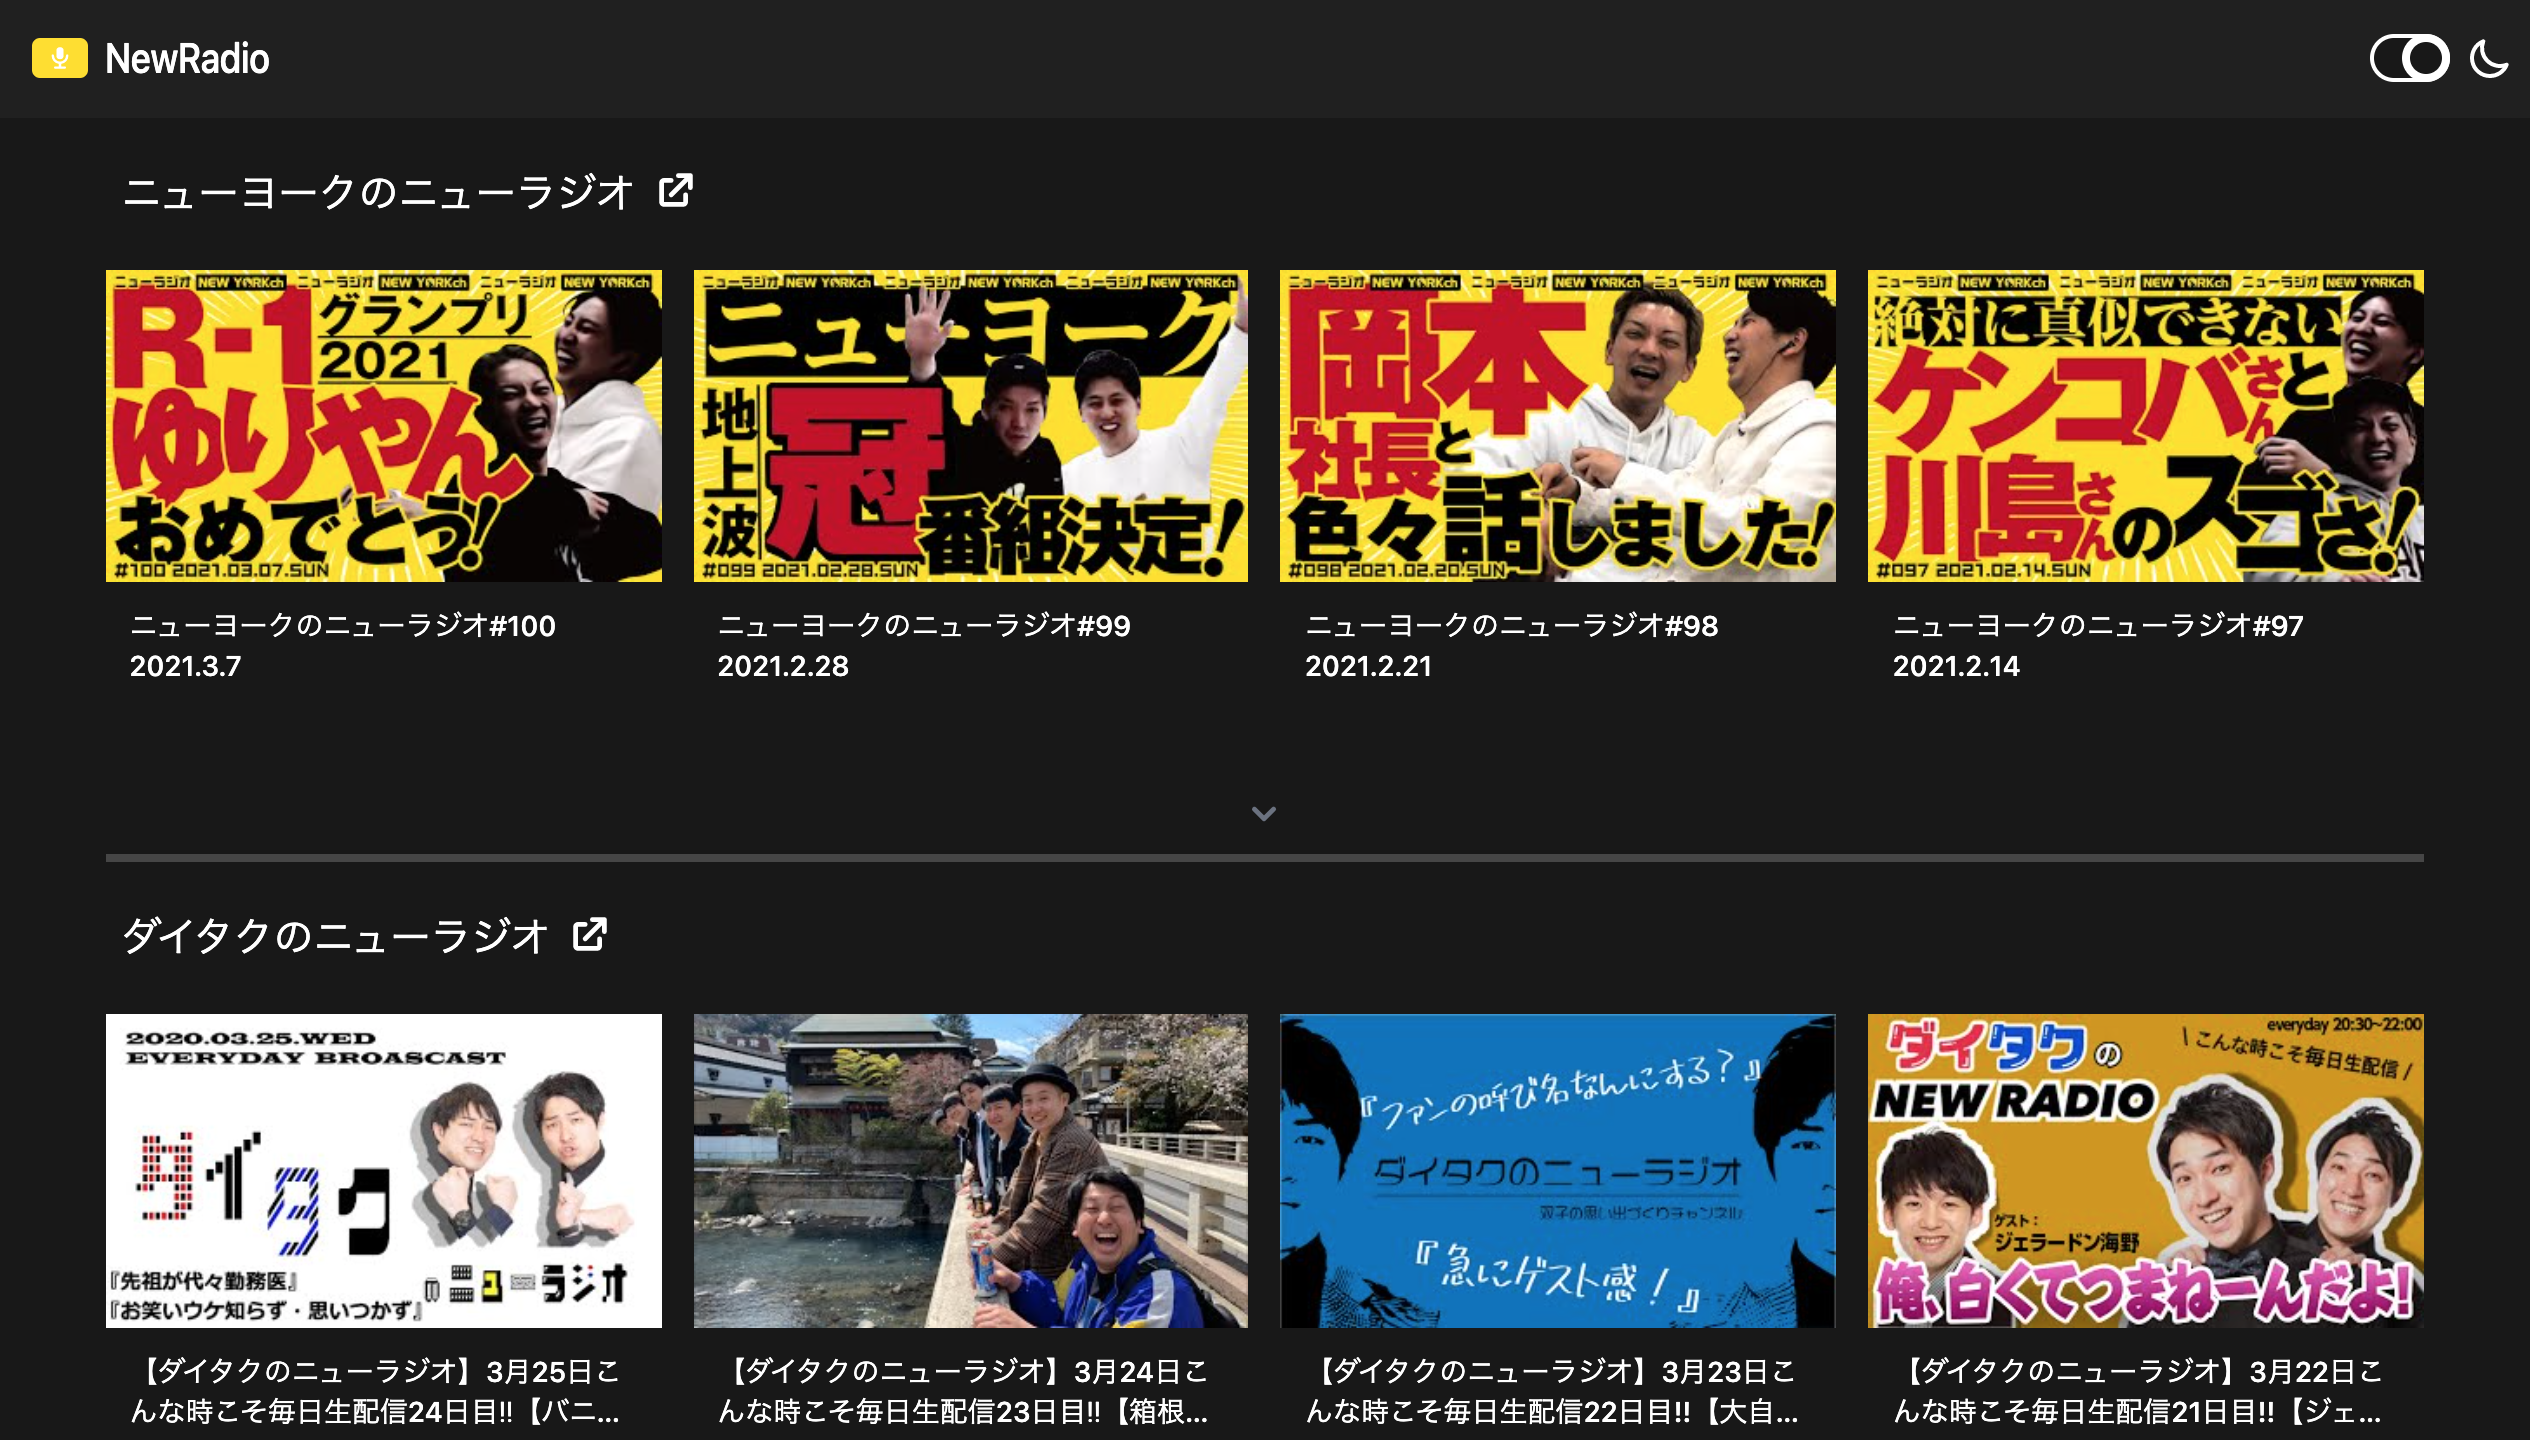Open the NewRadio home title
2530x1440 pixels.
coord(187,59)
